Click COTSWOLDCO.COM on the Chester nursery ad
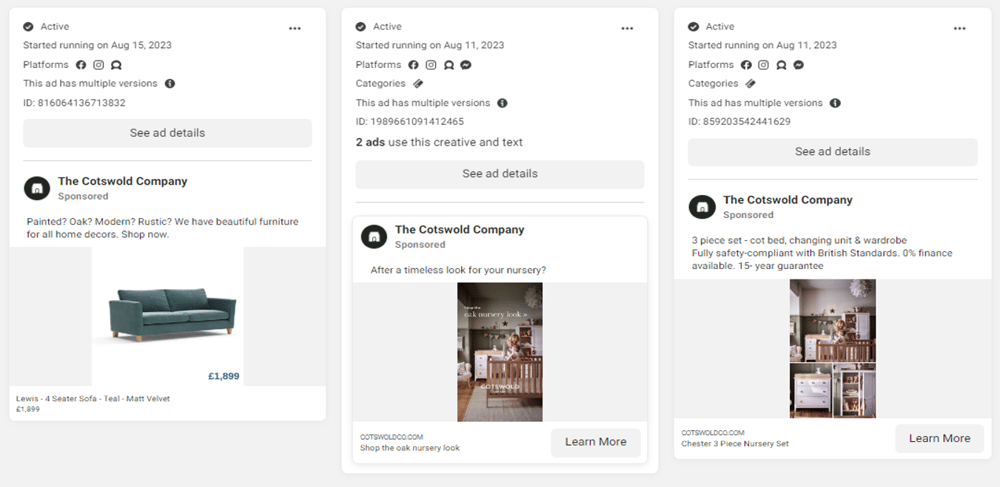Viewport: 1000px width, 487px height. pyautogui.click(x=712, y=433)
